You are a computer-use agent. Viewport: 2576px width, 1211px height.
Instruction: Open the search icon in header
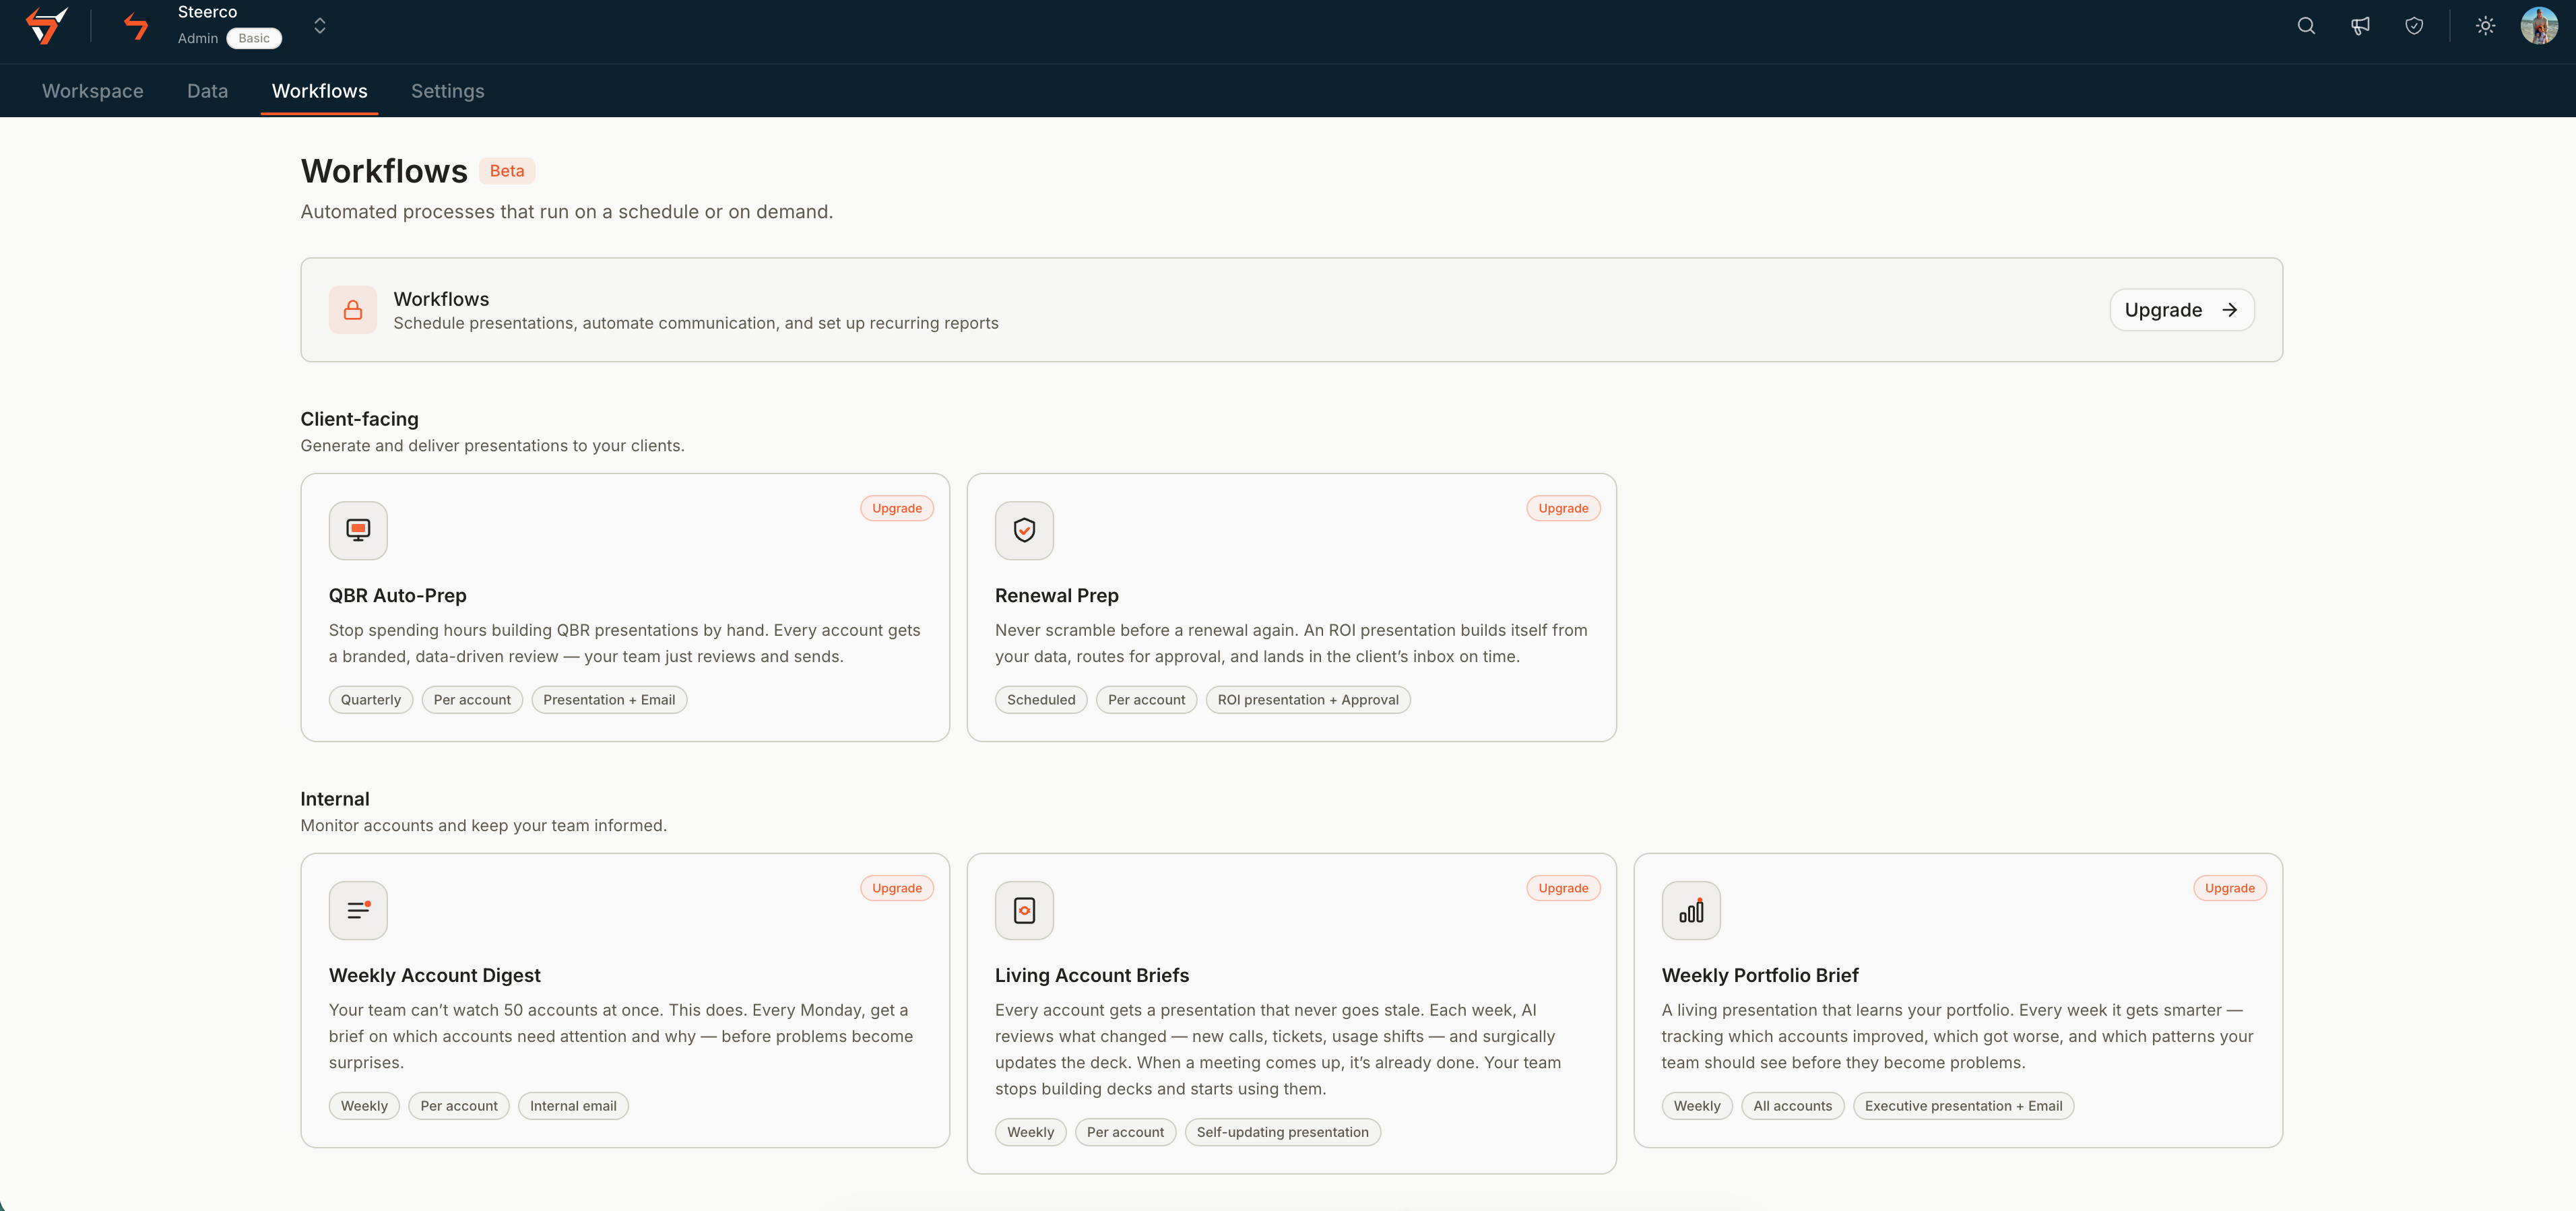pyautogui.click(x=2306, y=26)
